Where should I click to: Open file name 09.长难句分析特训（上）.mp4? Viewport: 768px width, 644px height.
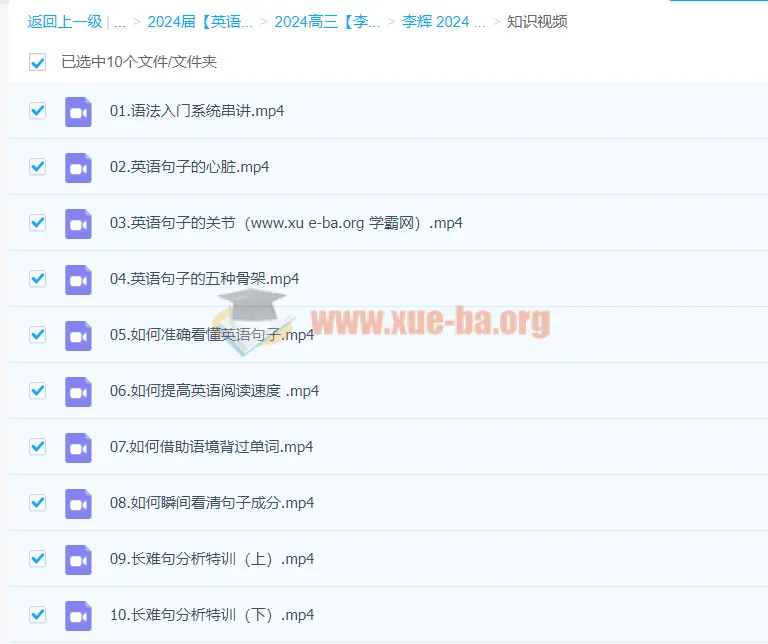tap(212, 559)
